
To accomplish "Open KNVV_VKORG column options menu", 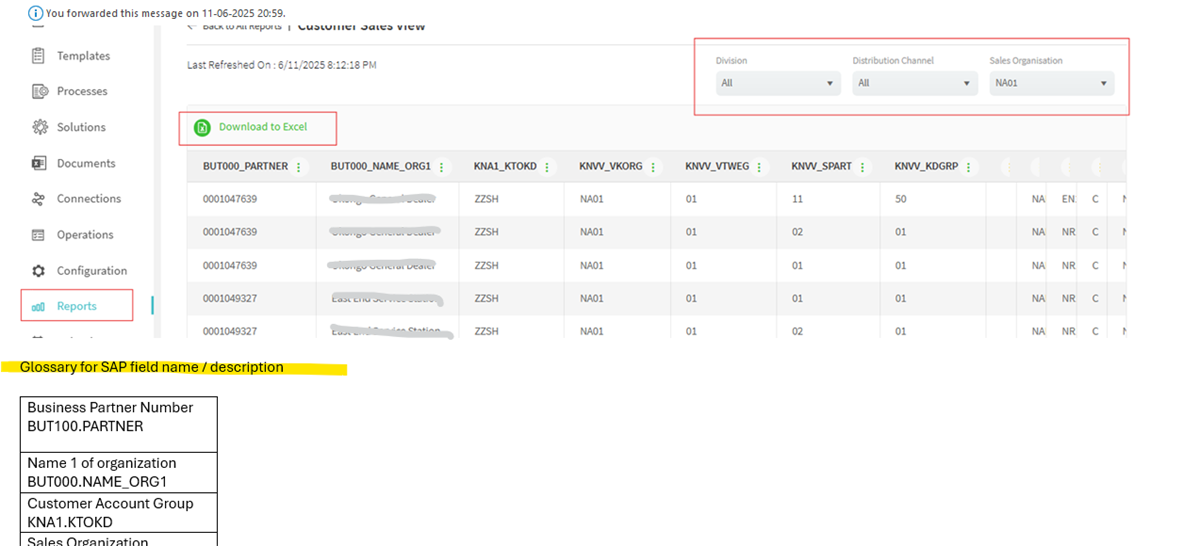I will pyautogui.click(x=653, y=167).
